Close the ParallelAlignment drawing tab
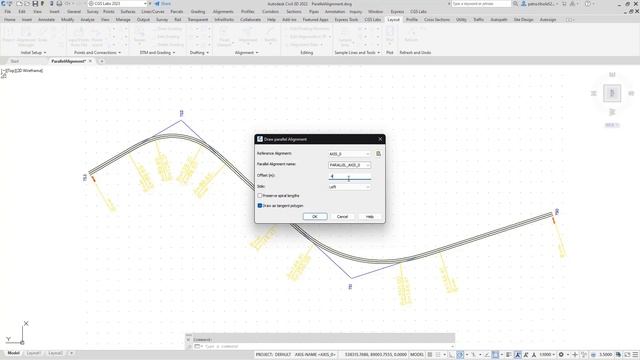Screen dimensions: 640x360 [x=90, y=61]
